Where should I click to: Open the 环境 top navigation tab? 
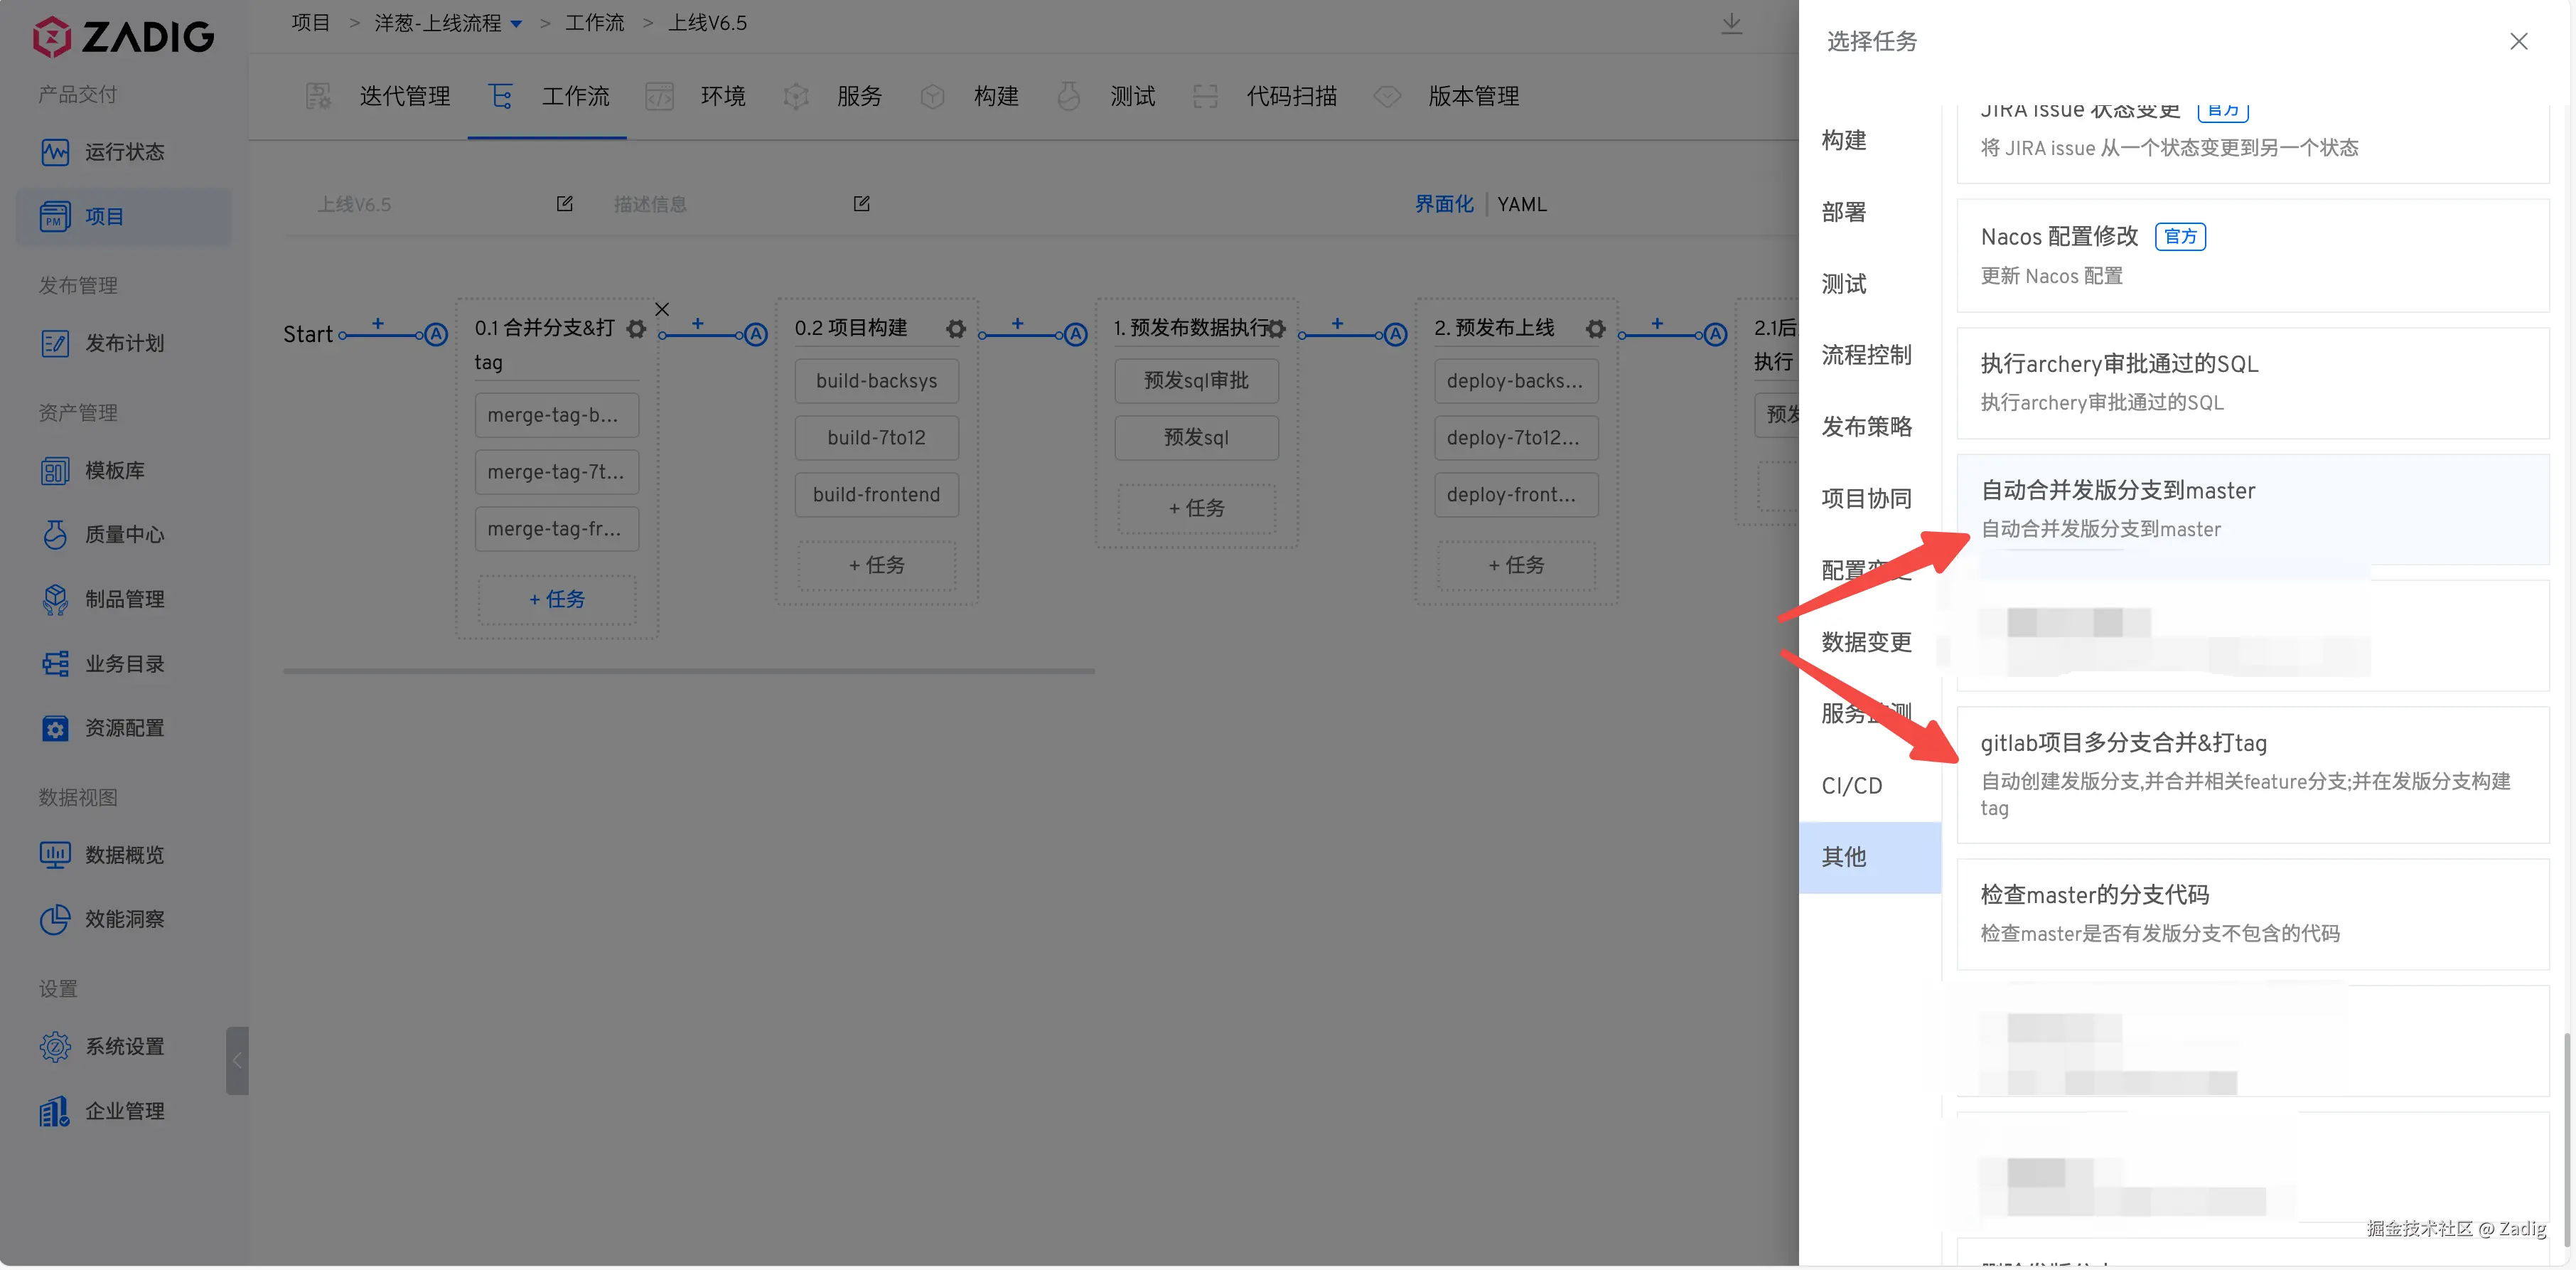[722, 96]
